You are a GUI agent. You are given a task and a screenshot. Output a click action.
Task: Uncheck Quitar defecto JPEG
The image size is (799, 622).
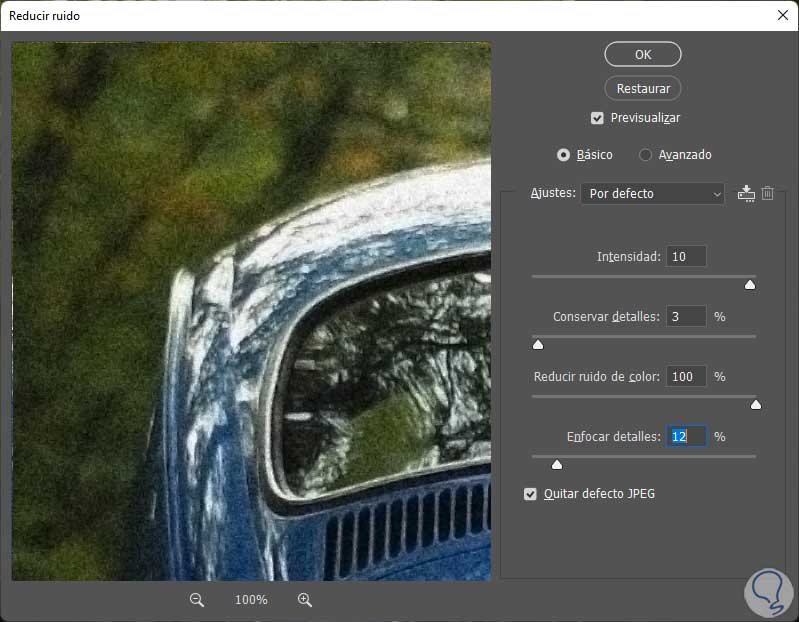(x=530, y=494)
